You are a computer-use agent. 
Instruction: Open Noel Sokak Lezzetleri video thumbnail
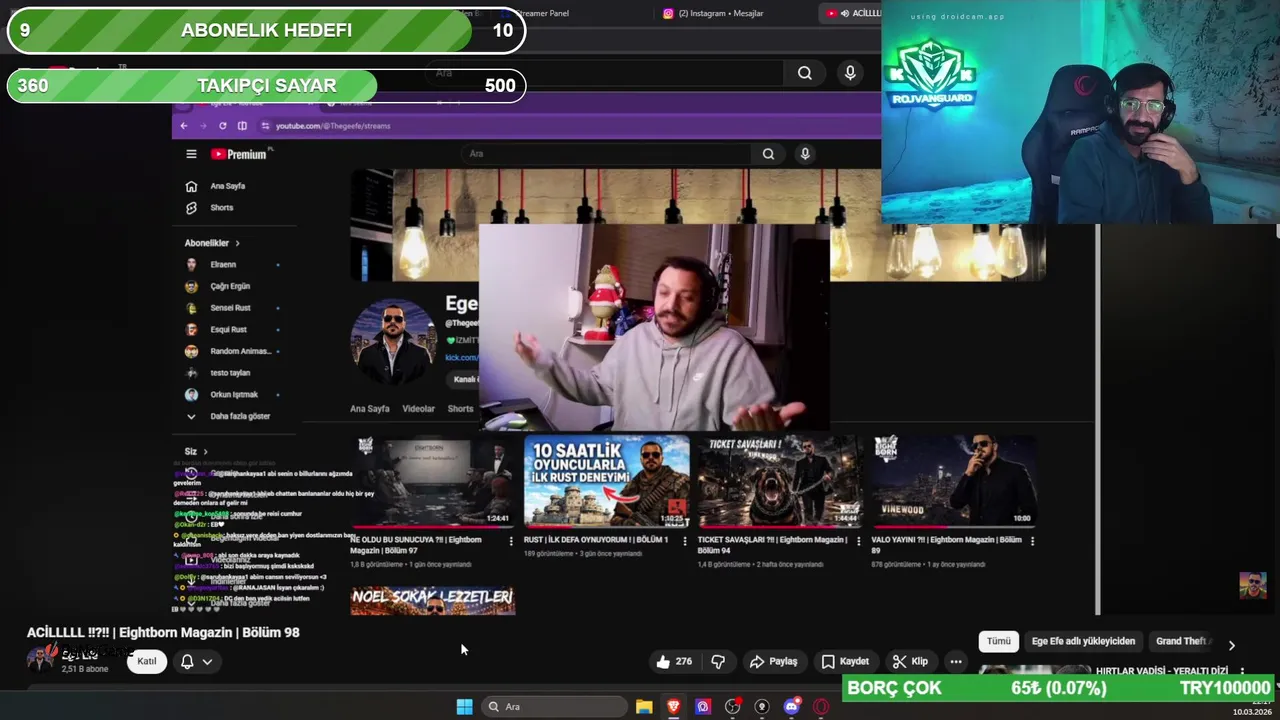(433, 600)
